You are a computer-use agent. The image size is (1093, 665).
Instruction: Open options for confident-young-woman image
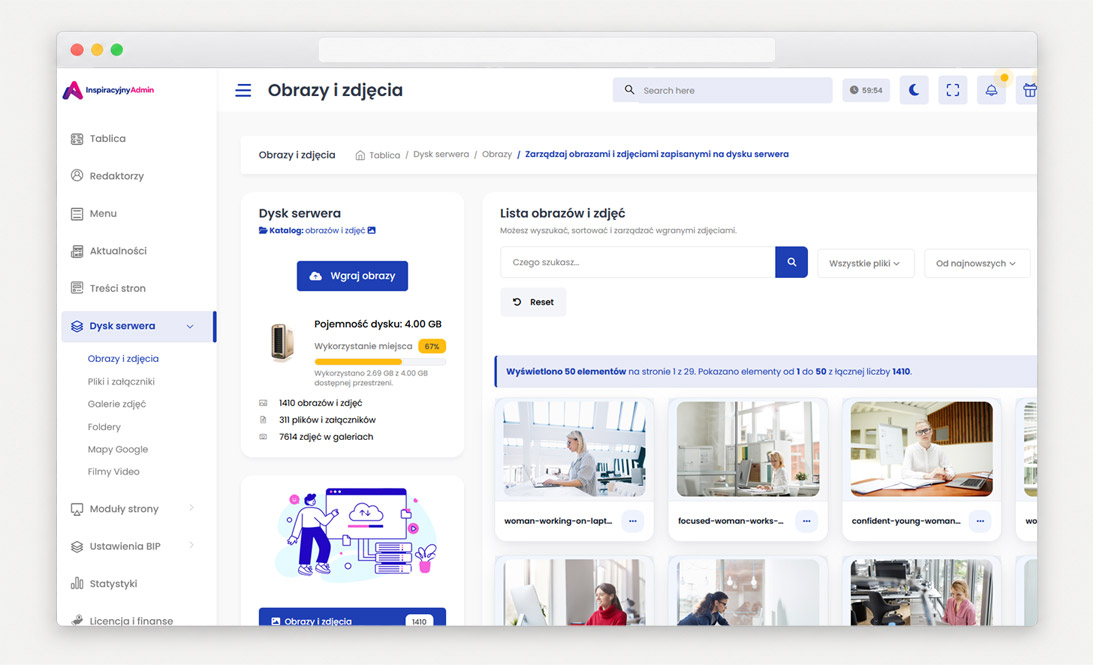point(980,521)
